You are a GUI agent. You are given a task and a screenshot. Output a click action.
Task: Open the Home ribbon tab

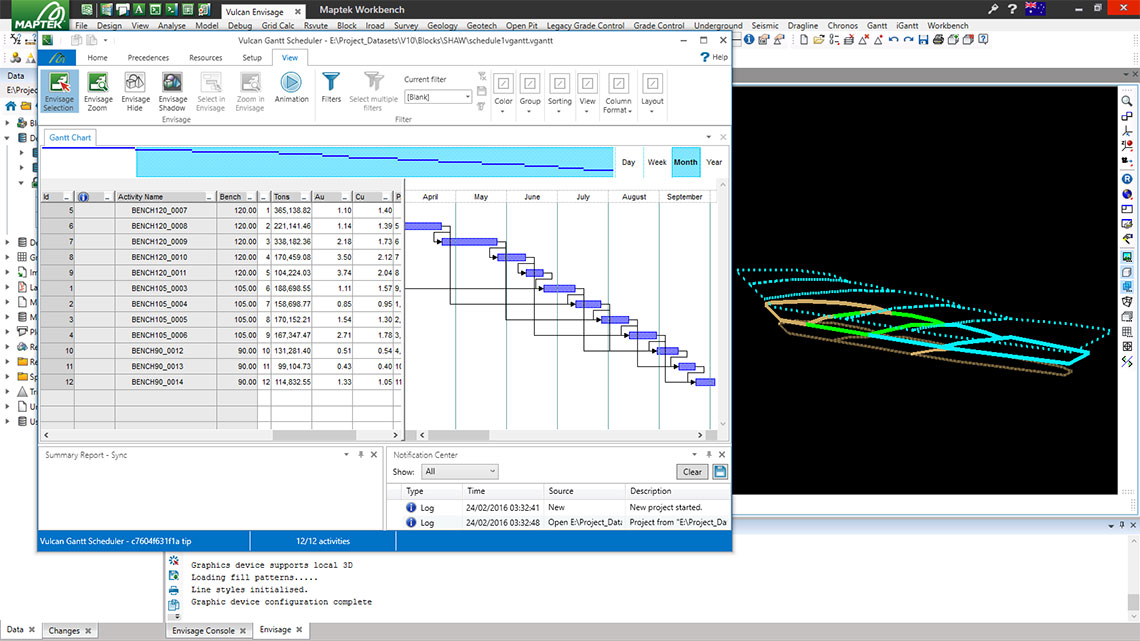97,57
